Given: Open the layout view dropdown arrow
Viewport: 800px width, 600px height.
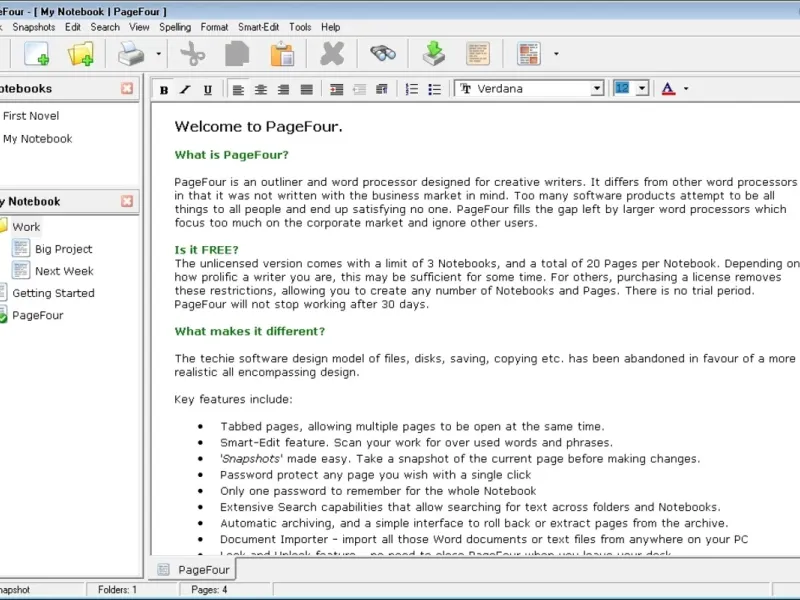Looking at the screenshot, I should pos(556,54).
